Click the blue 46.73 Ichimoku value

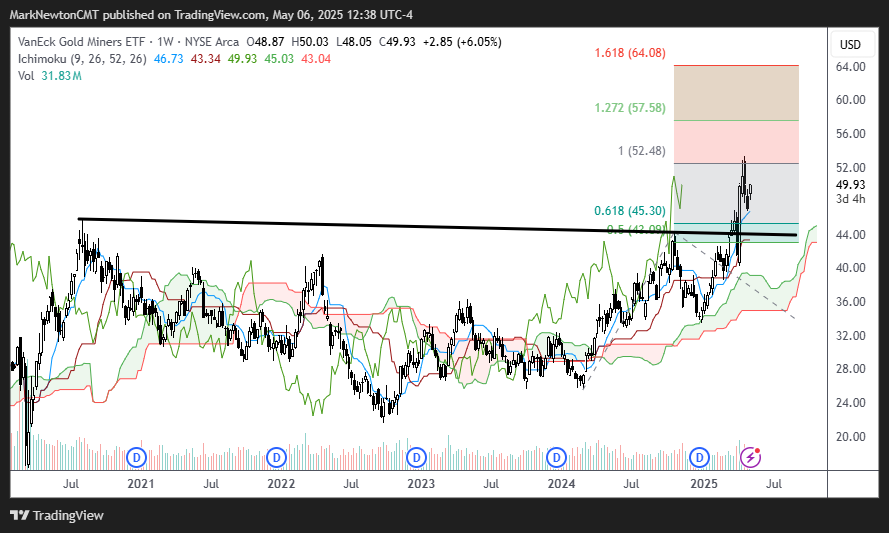tap(168, 59)
